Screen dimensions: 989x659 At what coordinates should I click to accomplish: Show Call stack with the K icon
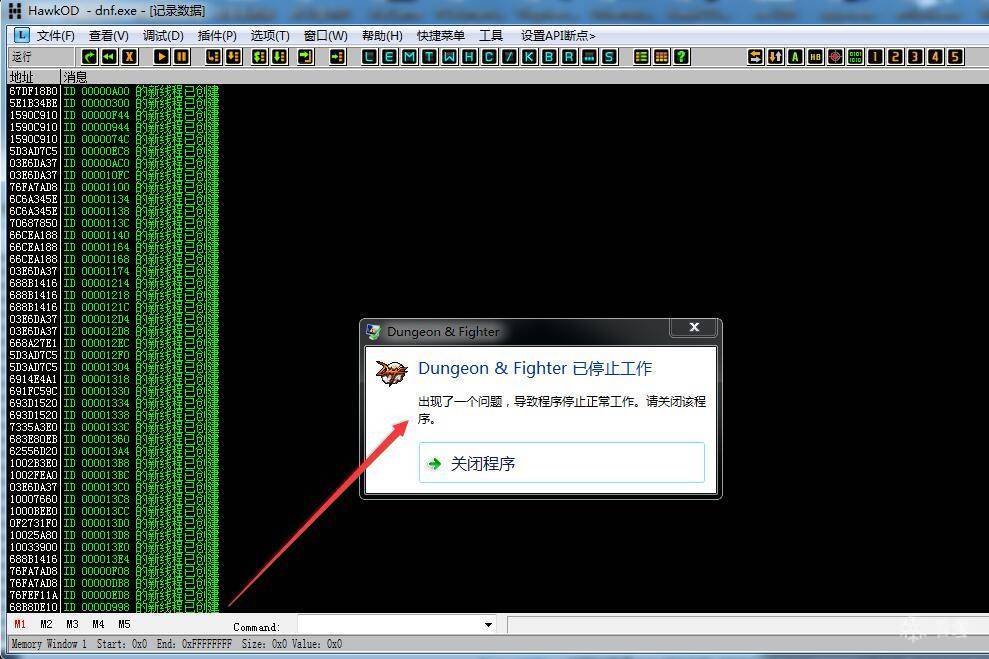pyautogui.click(x=529, y=57)
